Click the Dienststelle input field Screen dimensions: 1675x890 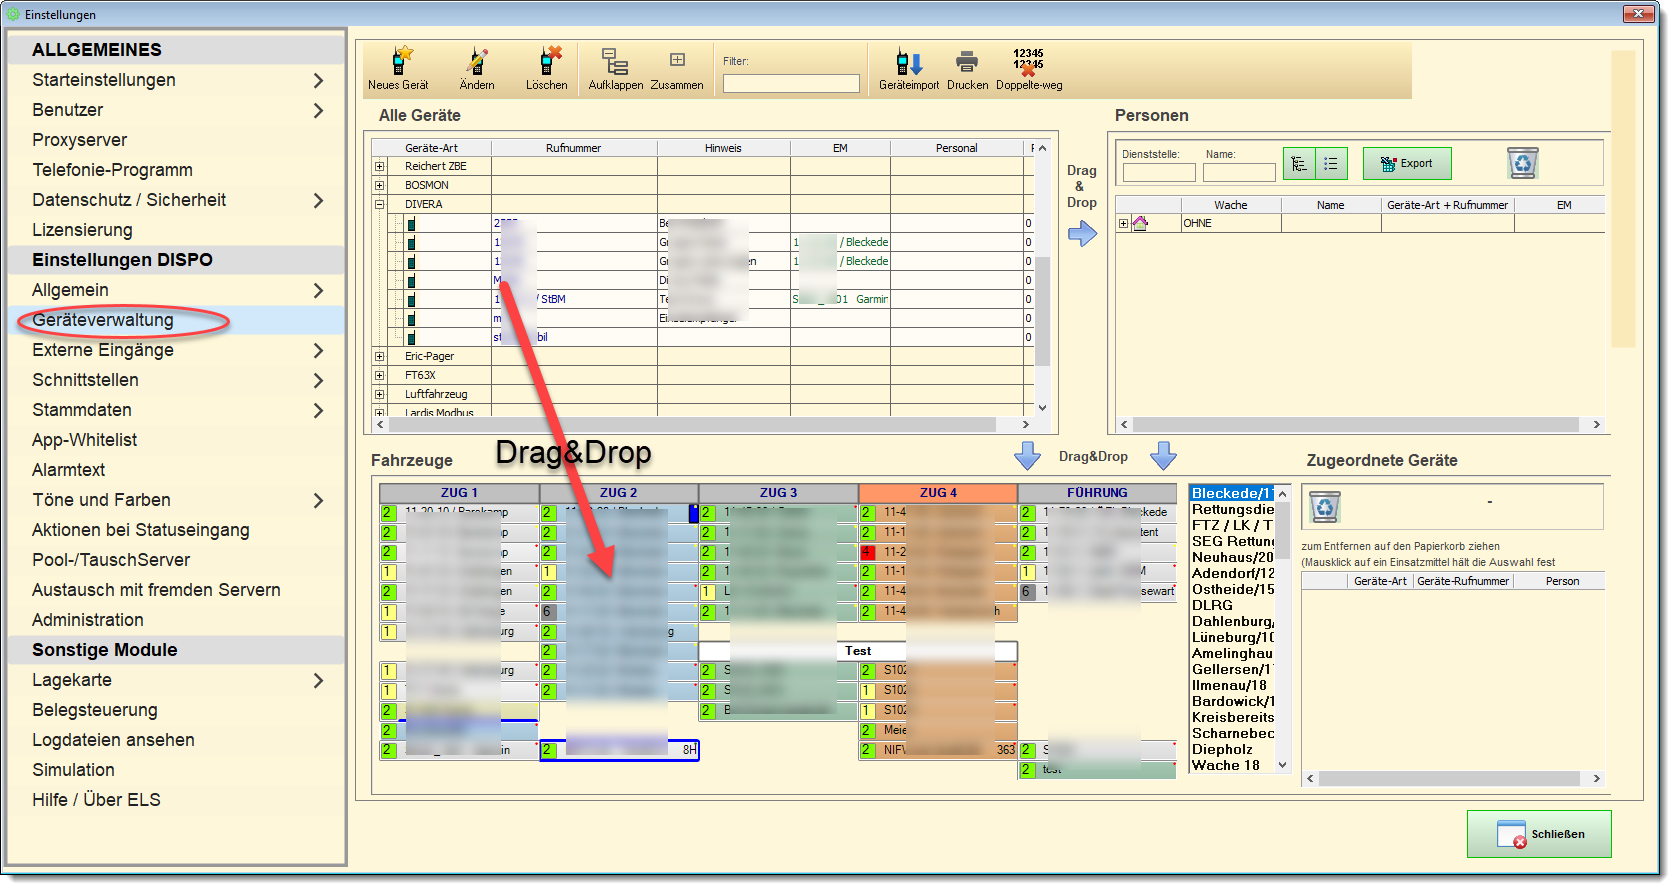[1159, 173]
